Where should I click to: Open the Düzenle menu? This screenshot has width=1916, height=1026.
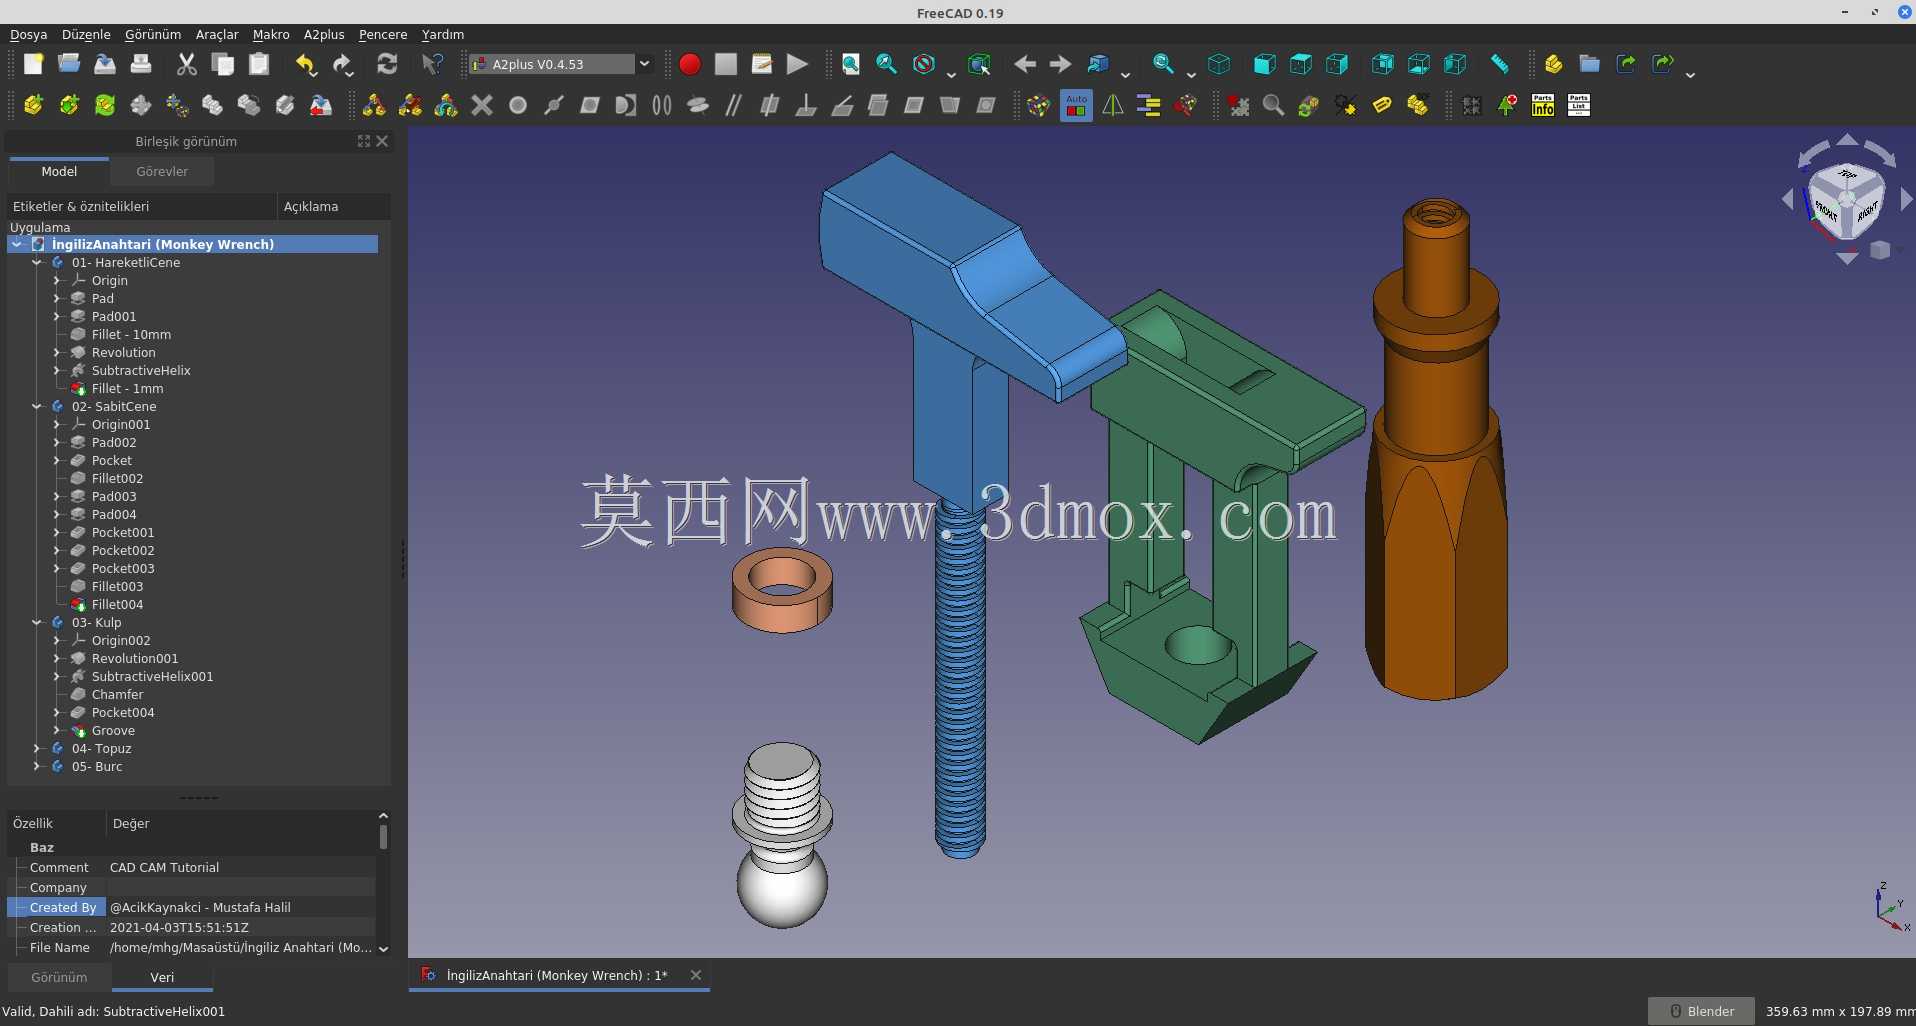pyautogui.click(x=86, y=34)
